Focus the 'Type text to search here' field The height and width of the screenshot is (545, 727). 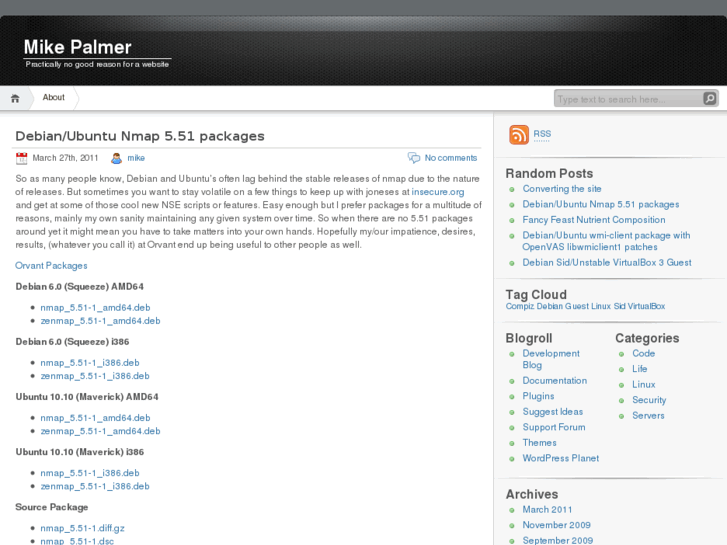click(629, 99)
